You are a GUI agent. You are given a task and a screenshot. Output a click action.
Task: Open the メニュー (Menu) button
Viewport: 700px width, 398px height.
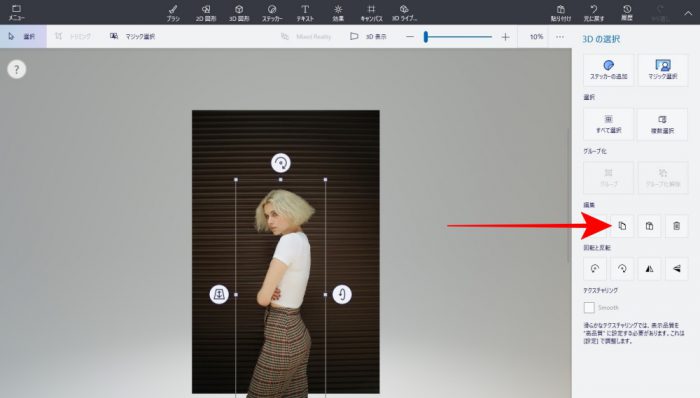pos(17,12)
